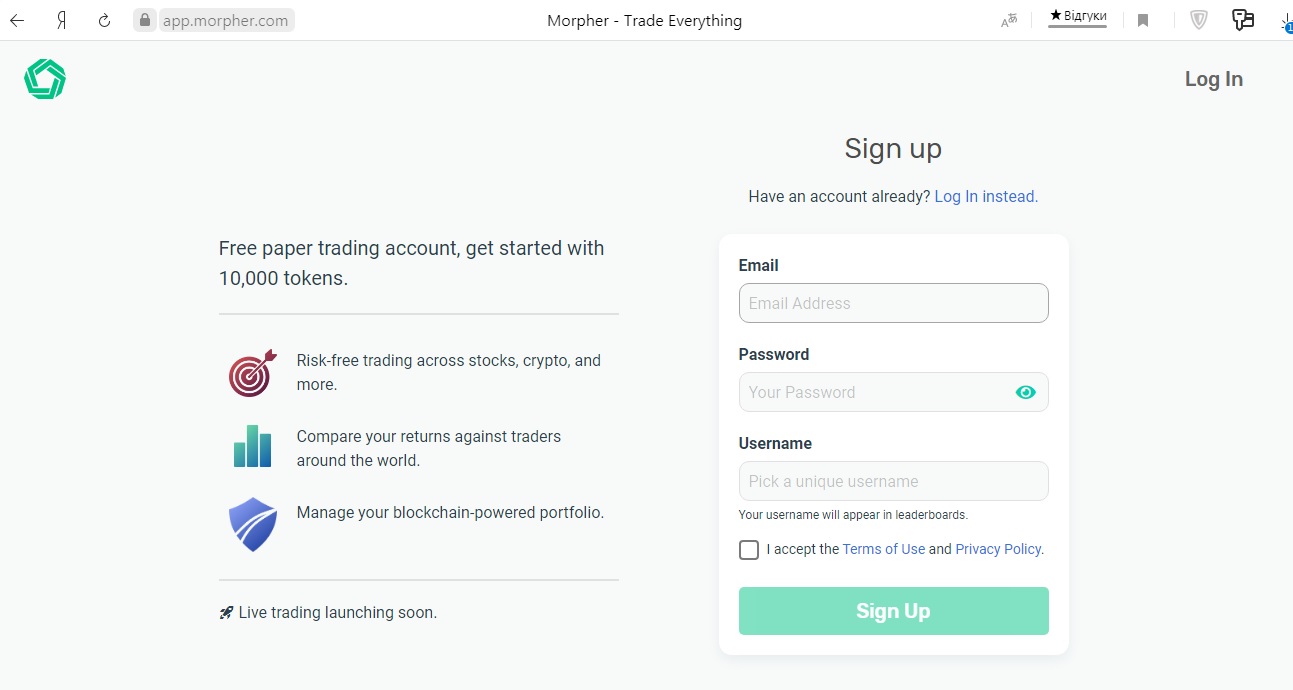Open the Yandex home button
This screenshot has height=690, width=1293.
[61, 20]
